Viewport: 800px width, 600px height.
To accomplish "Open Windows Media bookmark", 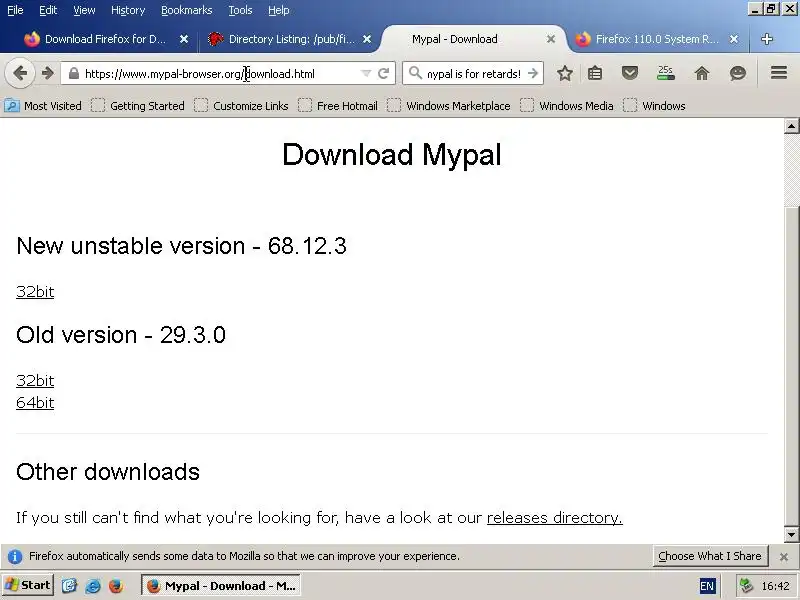I will pyautogui.click(x=567, y=106).
